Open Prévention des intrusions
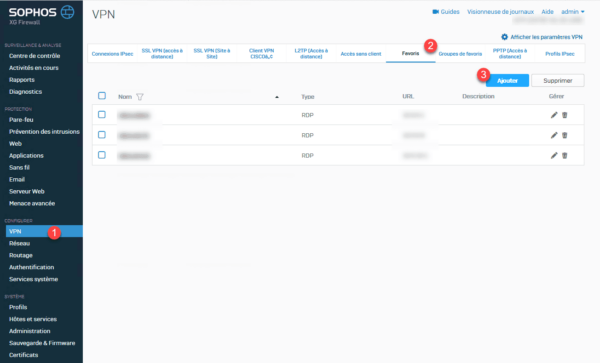 click(x=44, y=132)
